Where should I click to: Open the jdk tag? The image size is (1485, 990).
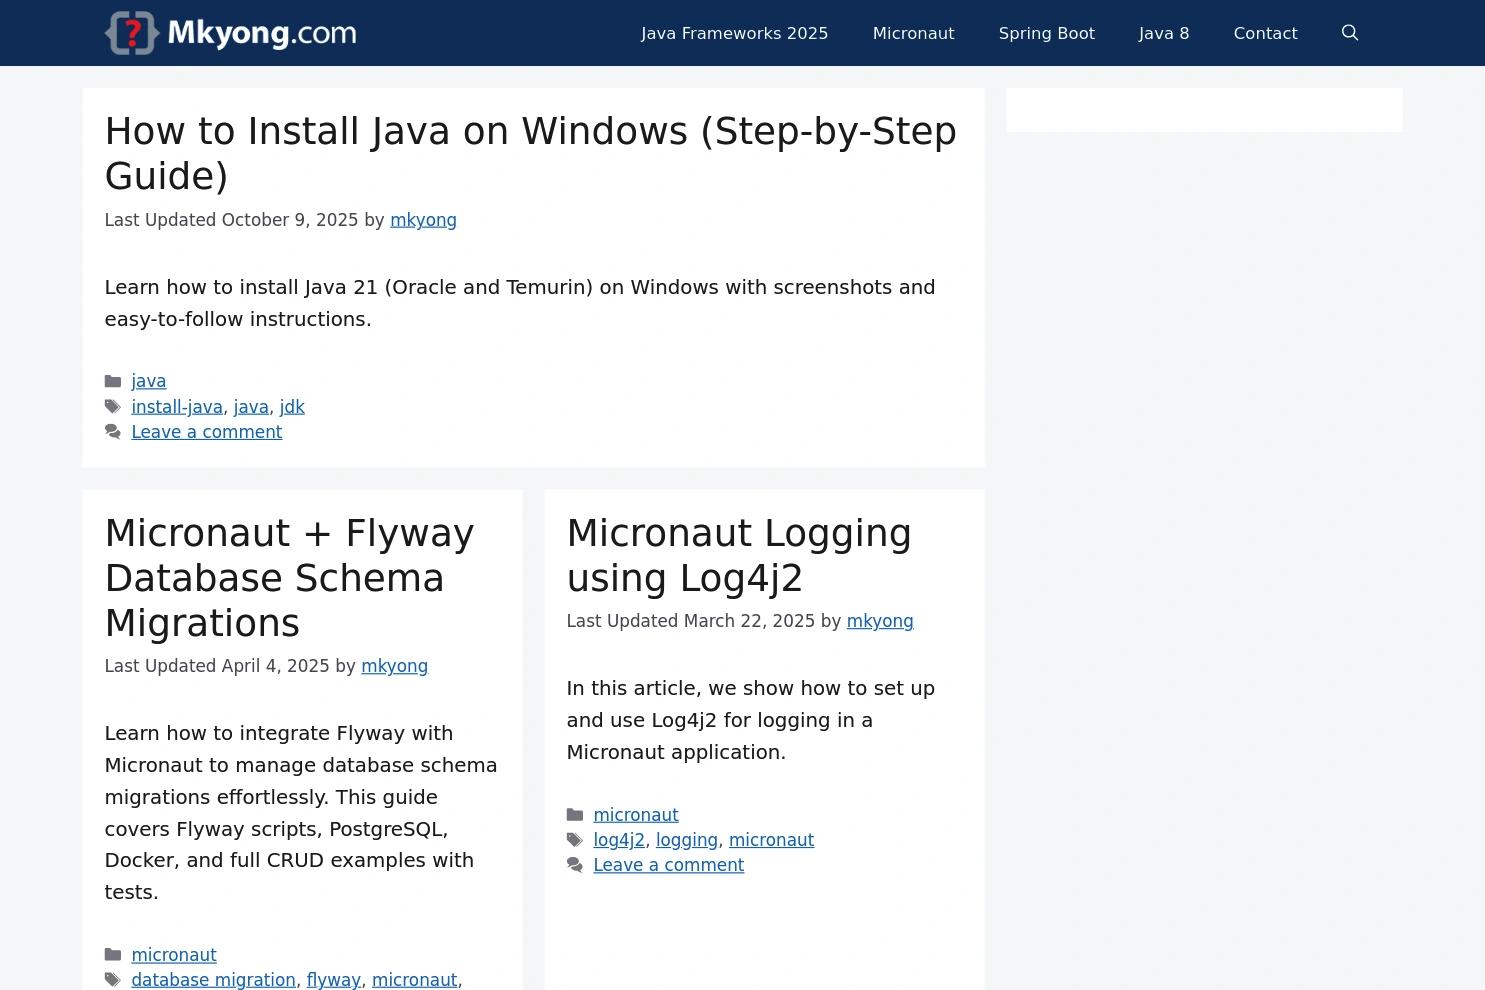[x=292, y=407]
